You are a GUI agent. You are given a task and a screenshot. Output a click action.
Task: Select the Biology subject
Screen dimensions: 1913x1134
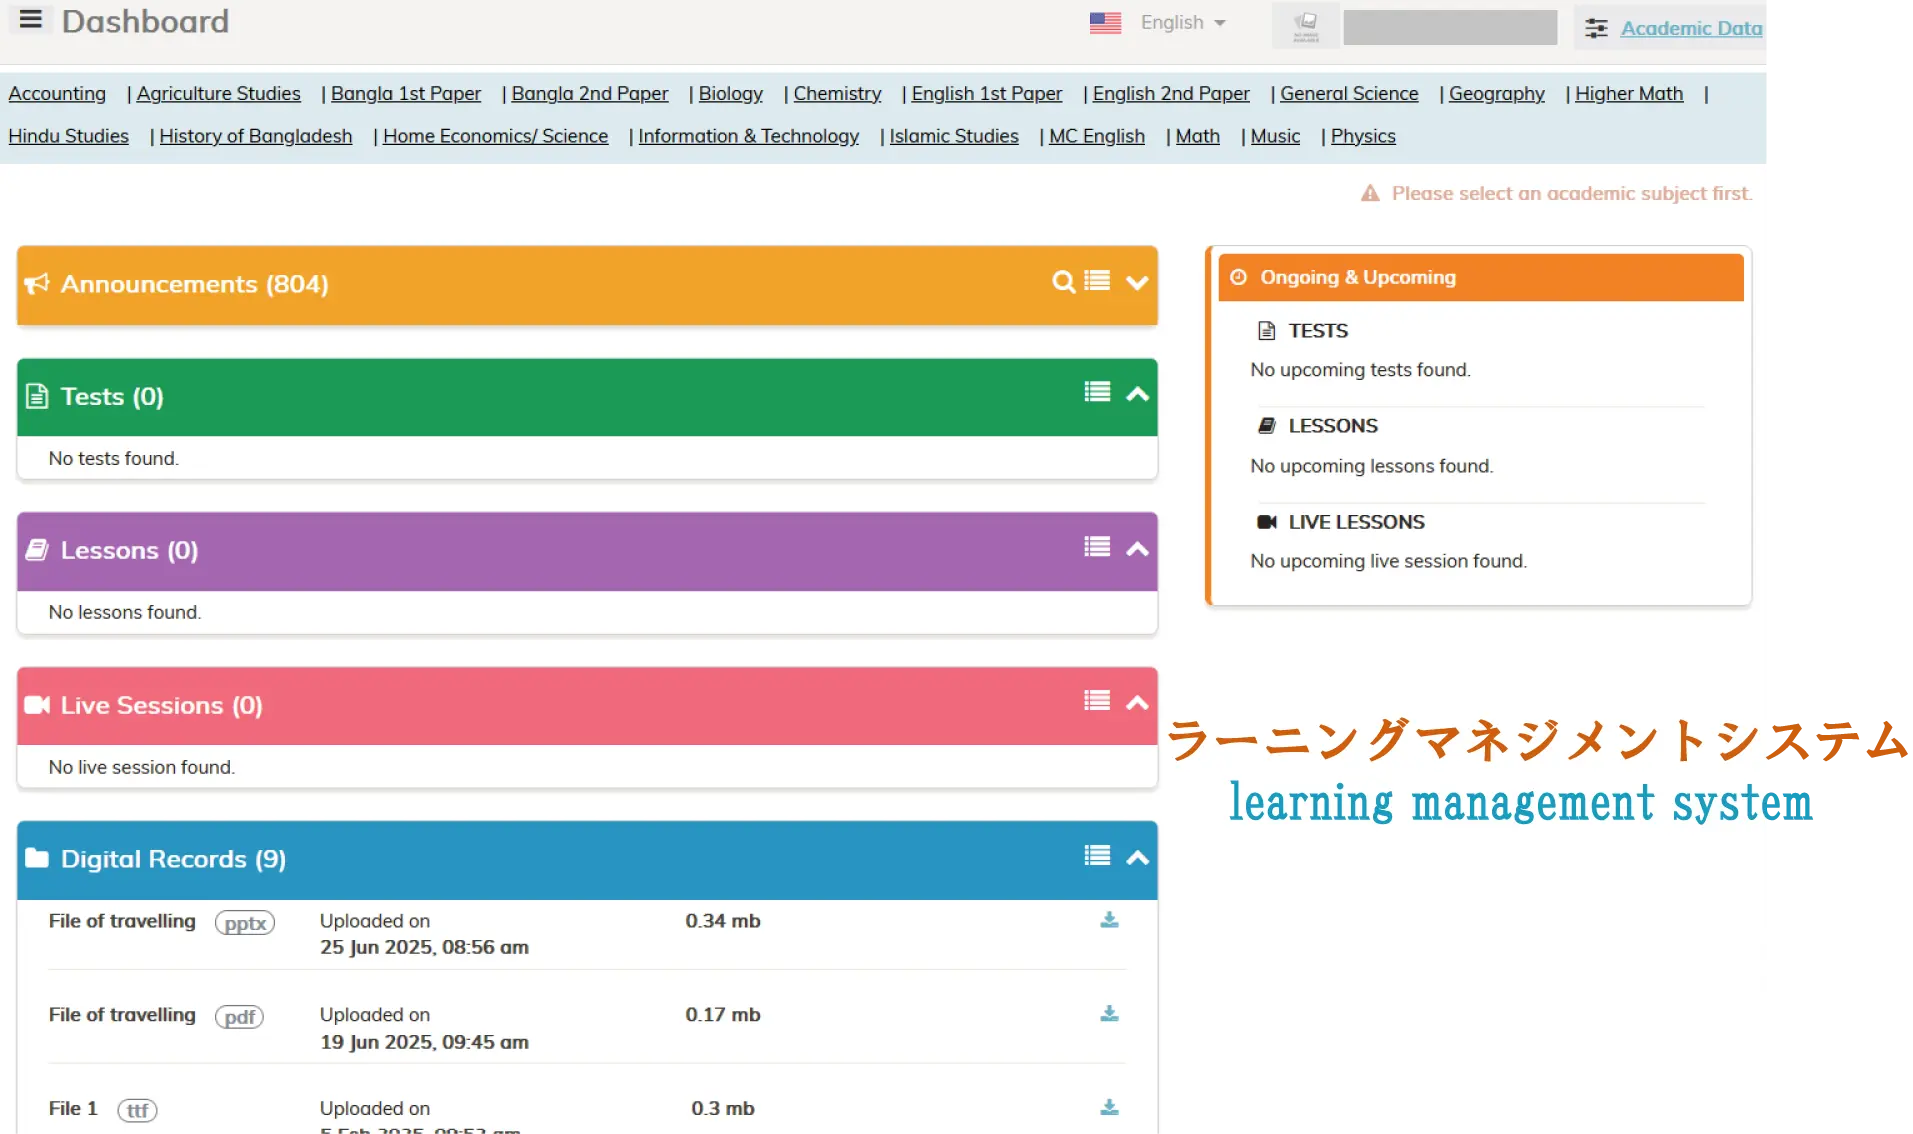point(730,93)
